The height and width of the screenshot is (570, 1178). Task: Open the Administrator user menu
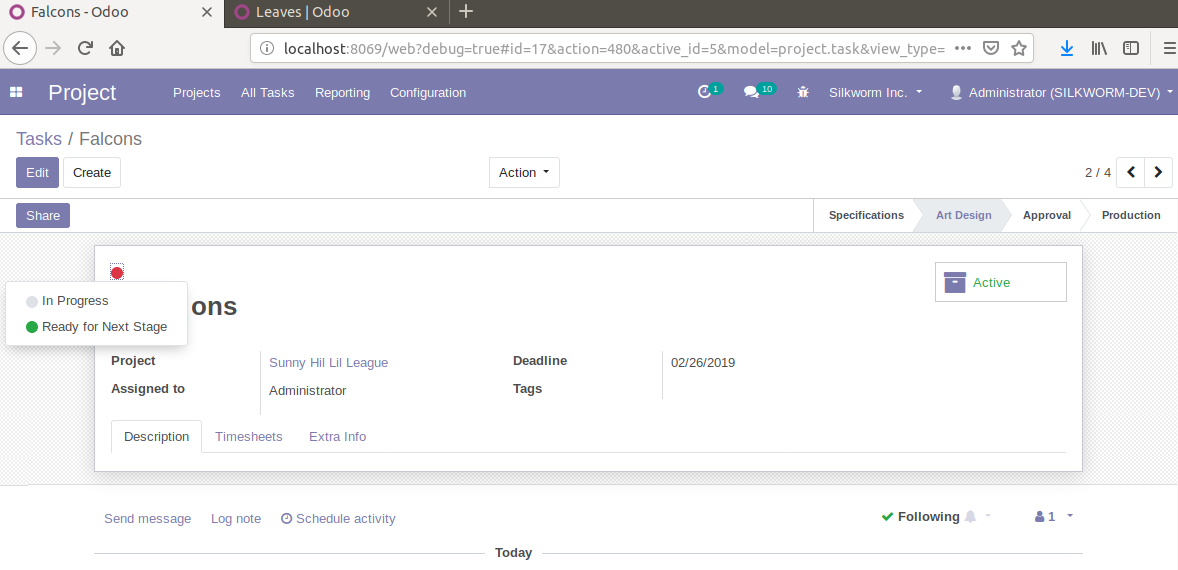[1062, 92]
